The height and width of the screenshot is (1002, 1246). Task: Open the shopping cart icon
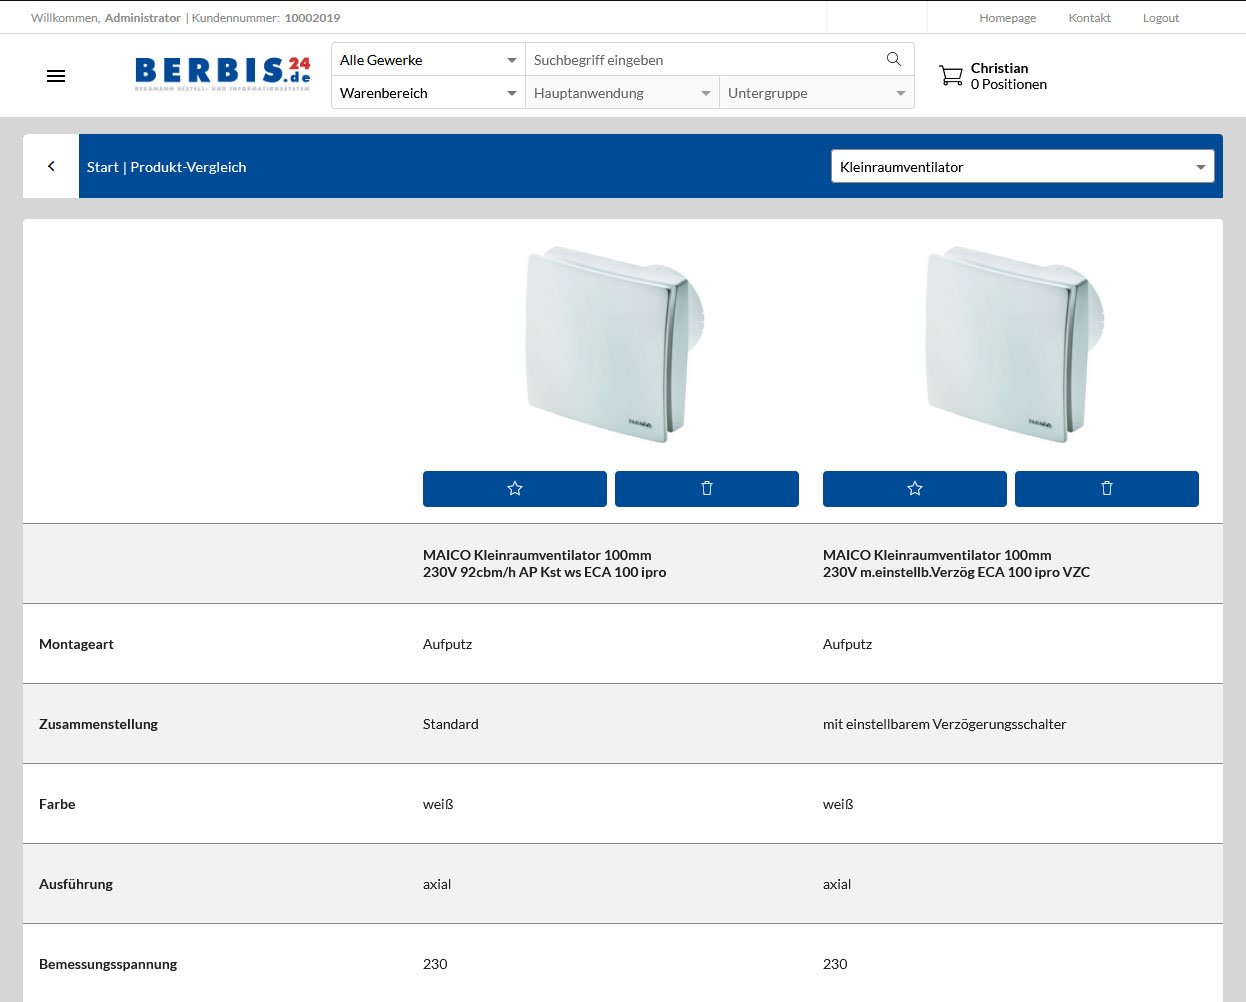click(951, 76)
